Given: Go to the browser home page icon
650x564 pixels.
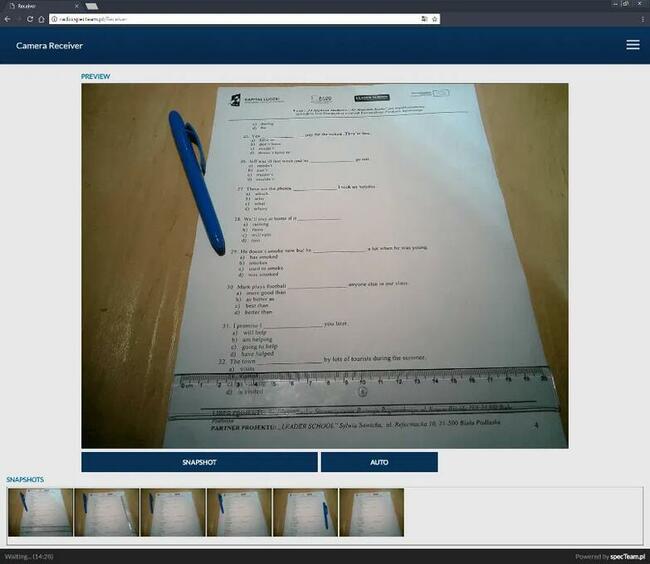Looking at the screenshot, I should [41, 19].
